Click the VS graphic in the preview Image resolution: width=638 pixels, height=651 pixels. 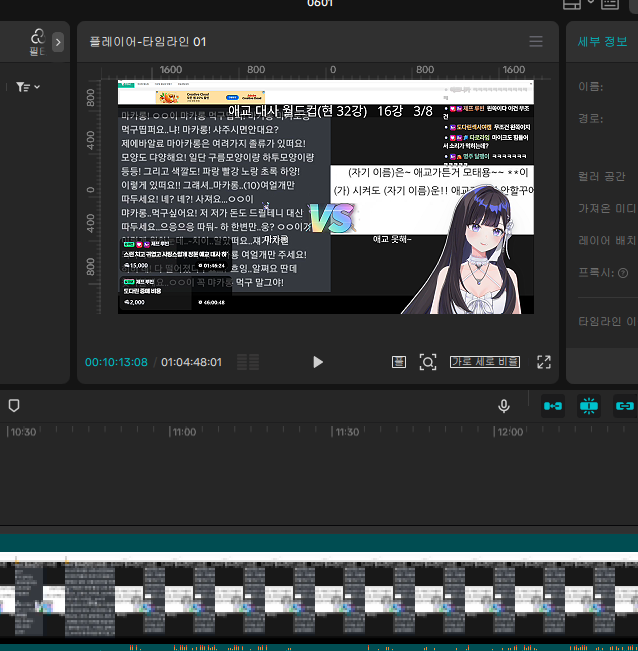333,218
